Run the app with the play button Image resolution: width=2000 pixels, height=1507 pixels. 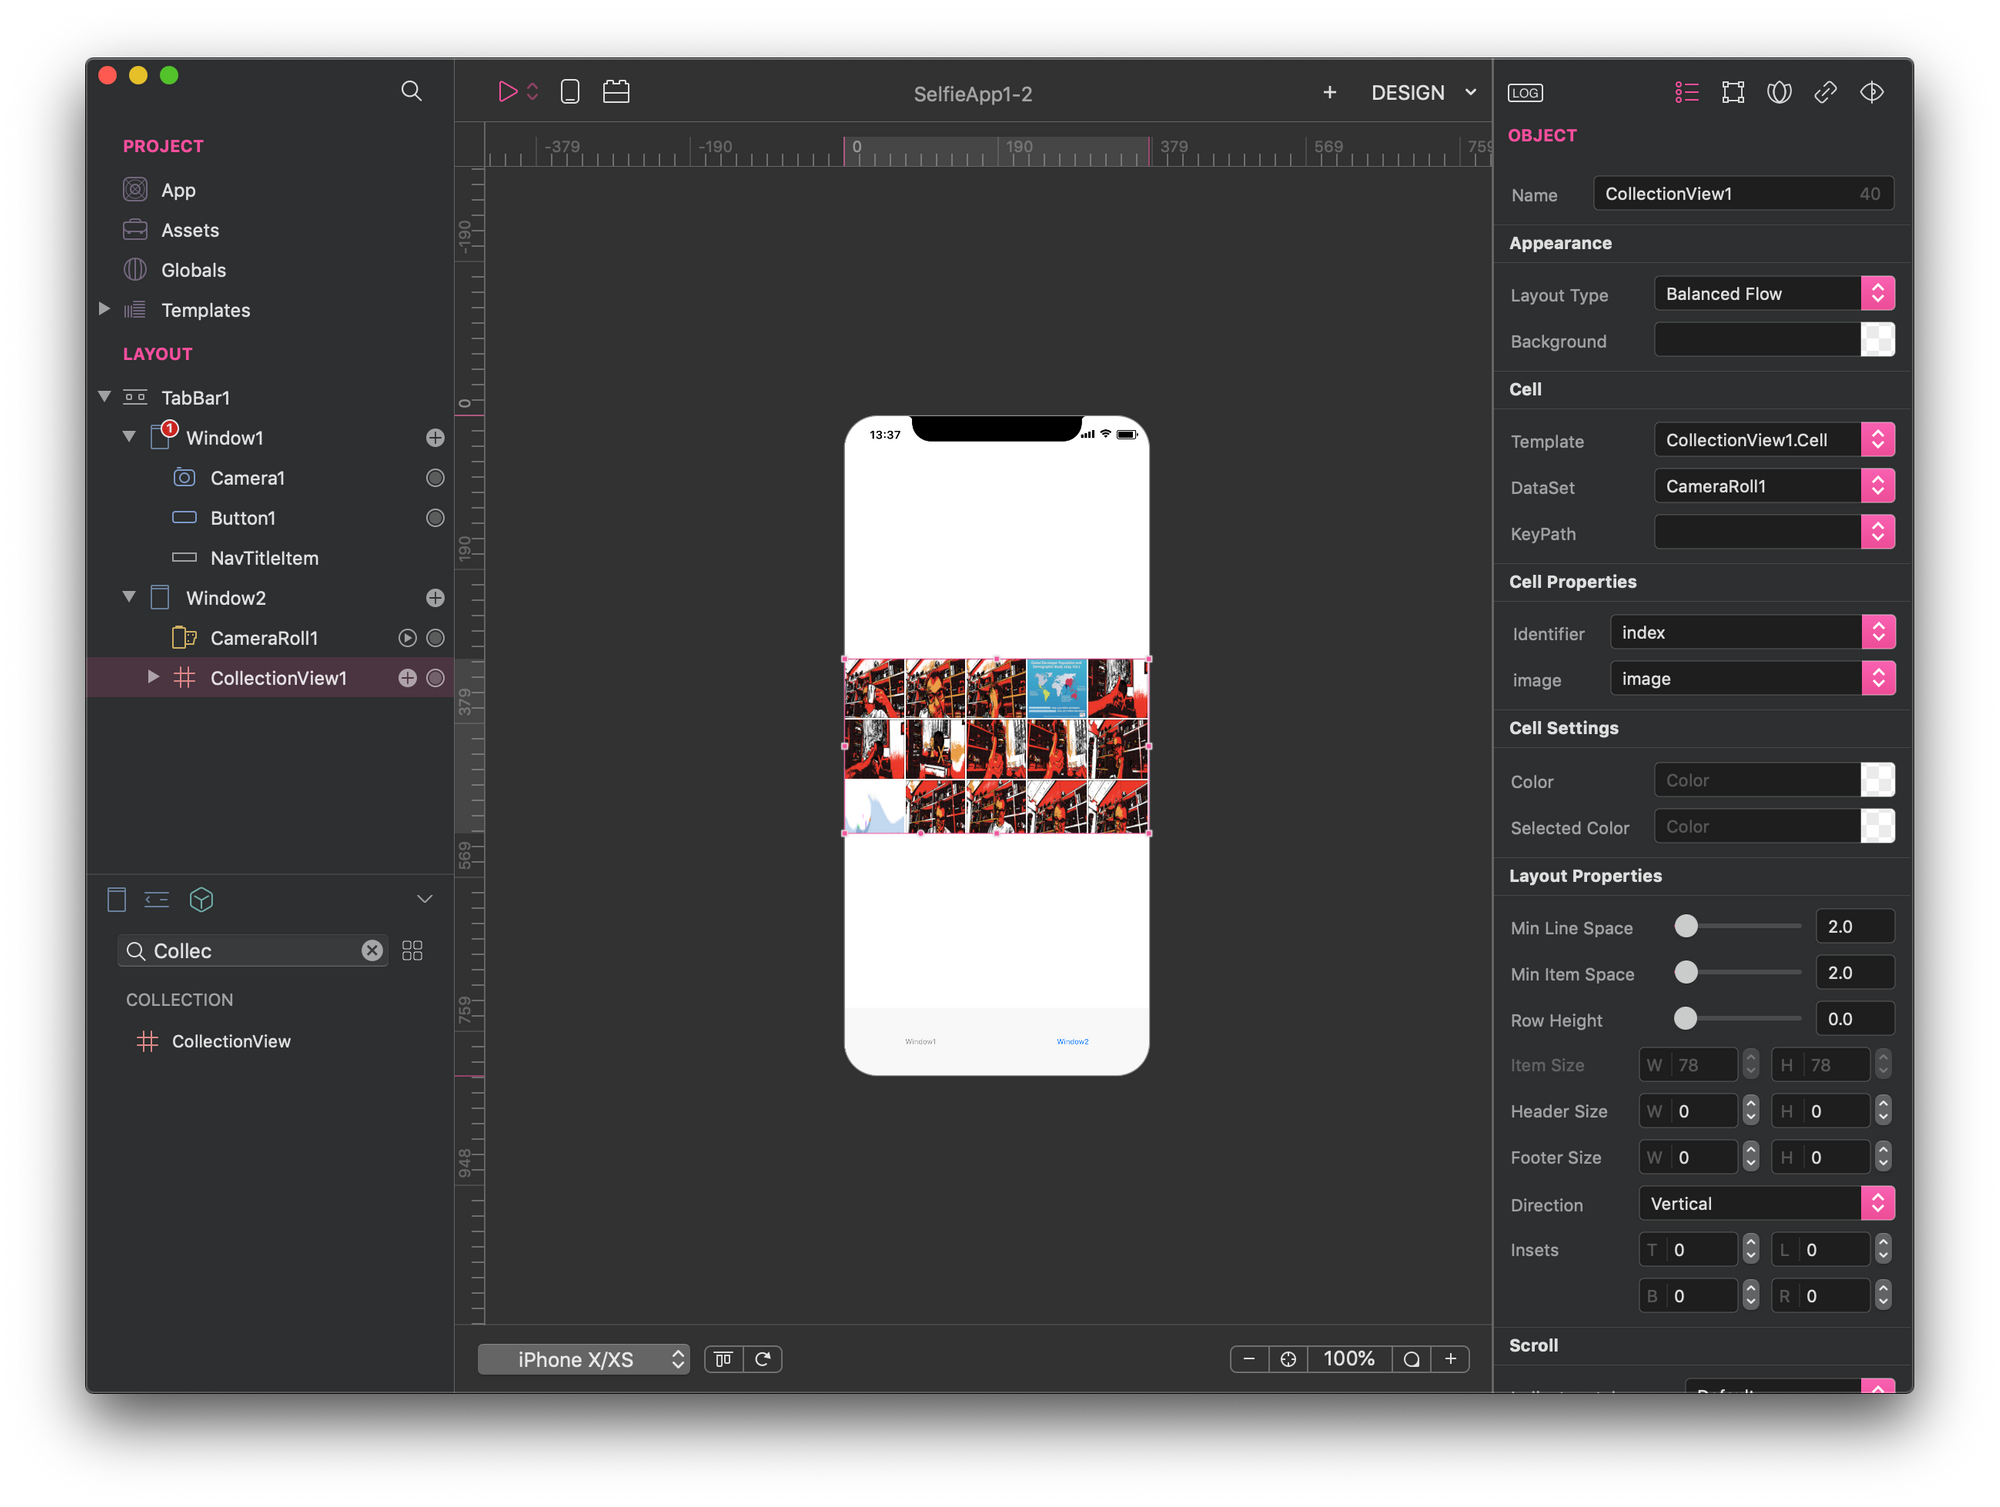coord(507,92)
